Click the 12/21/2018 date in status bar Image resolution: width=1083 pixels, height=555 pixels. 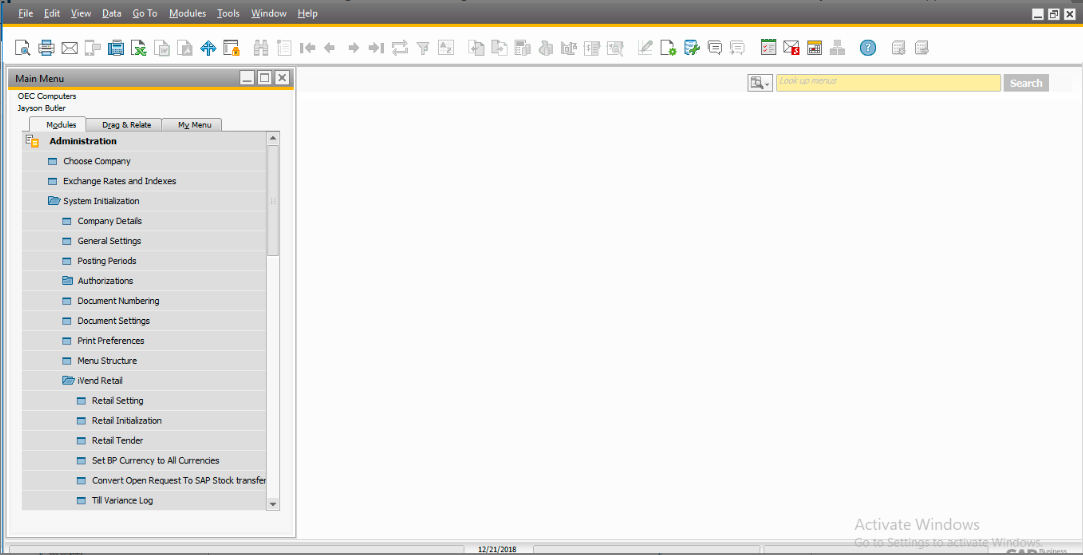tap(497, 549)
